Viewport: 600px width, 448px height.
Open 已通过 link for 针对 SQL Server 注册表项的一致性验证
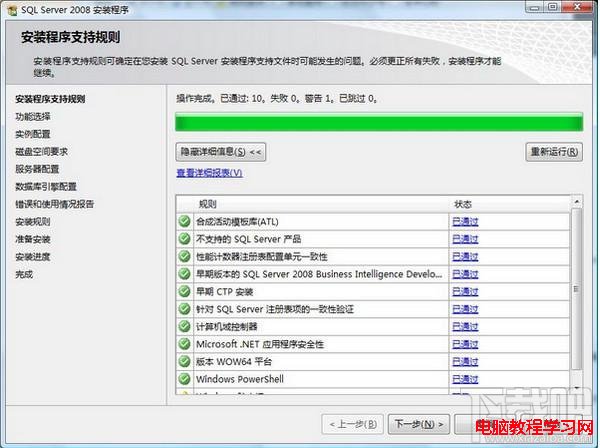pos(465,309)
